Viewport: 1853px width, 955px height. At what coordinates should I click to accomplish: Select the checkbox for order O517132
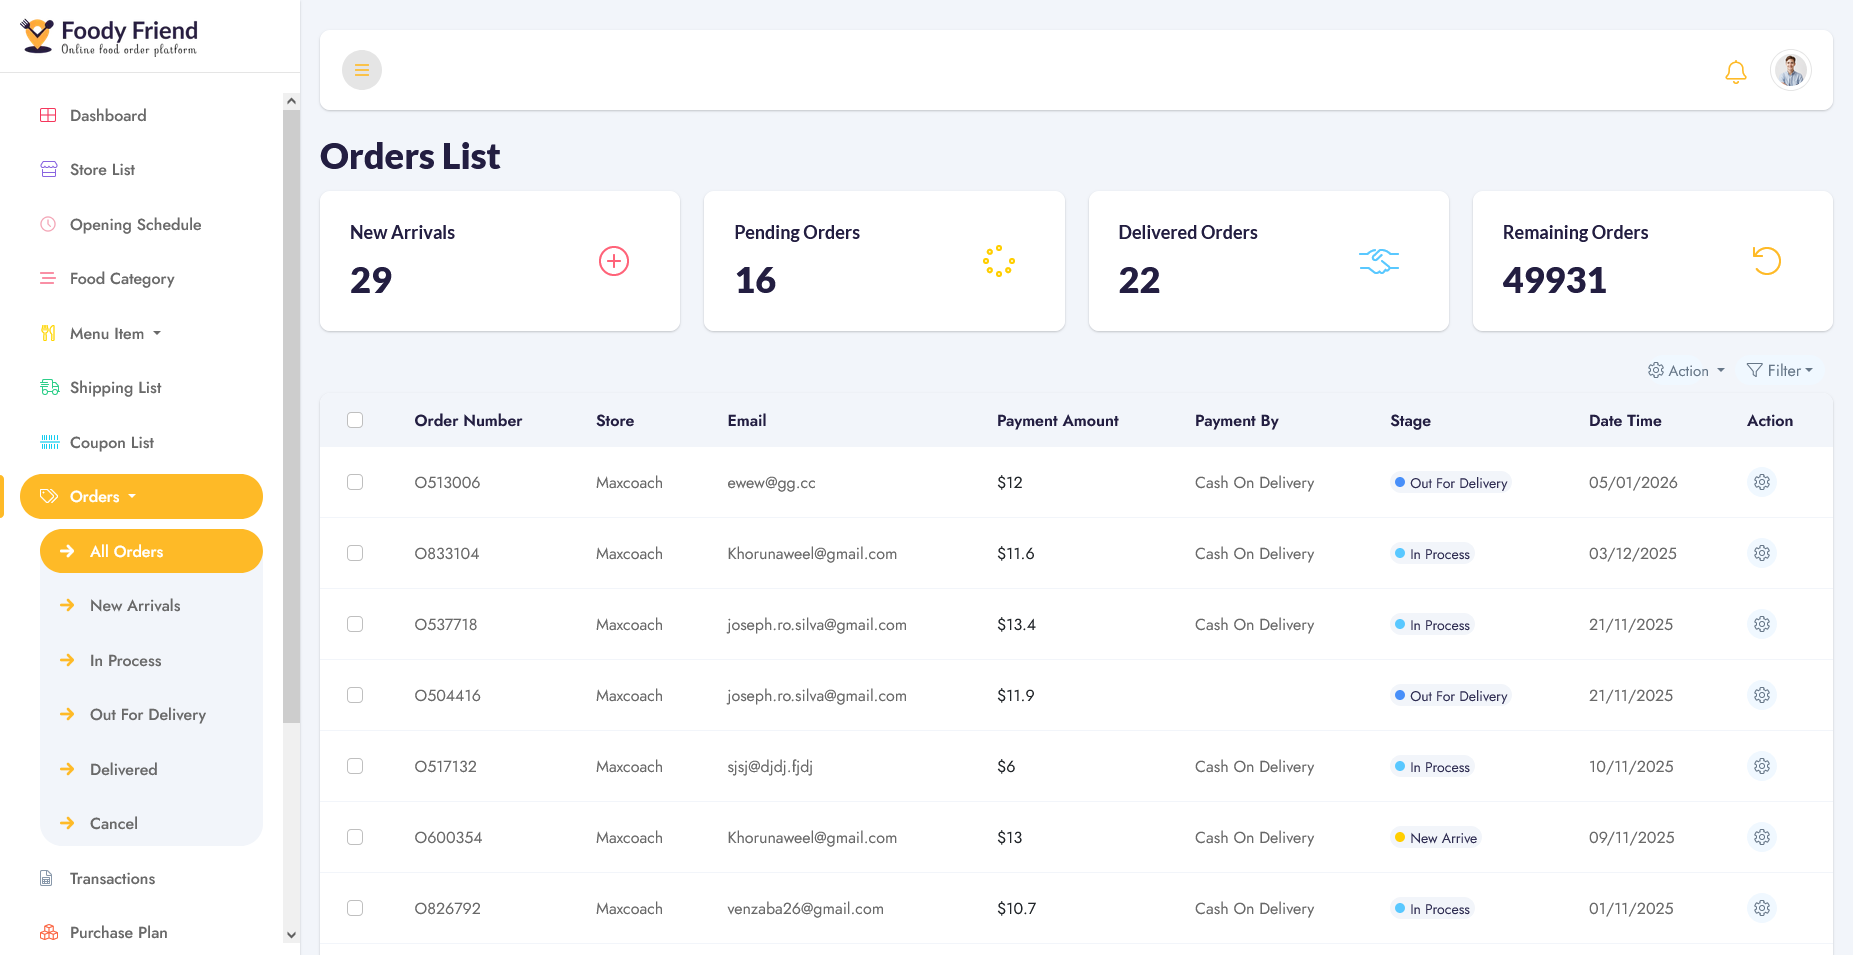[355, 766]
